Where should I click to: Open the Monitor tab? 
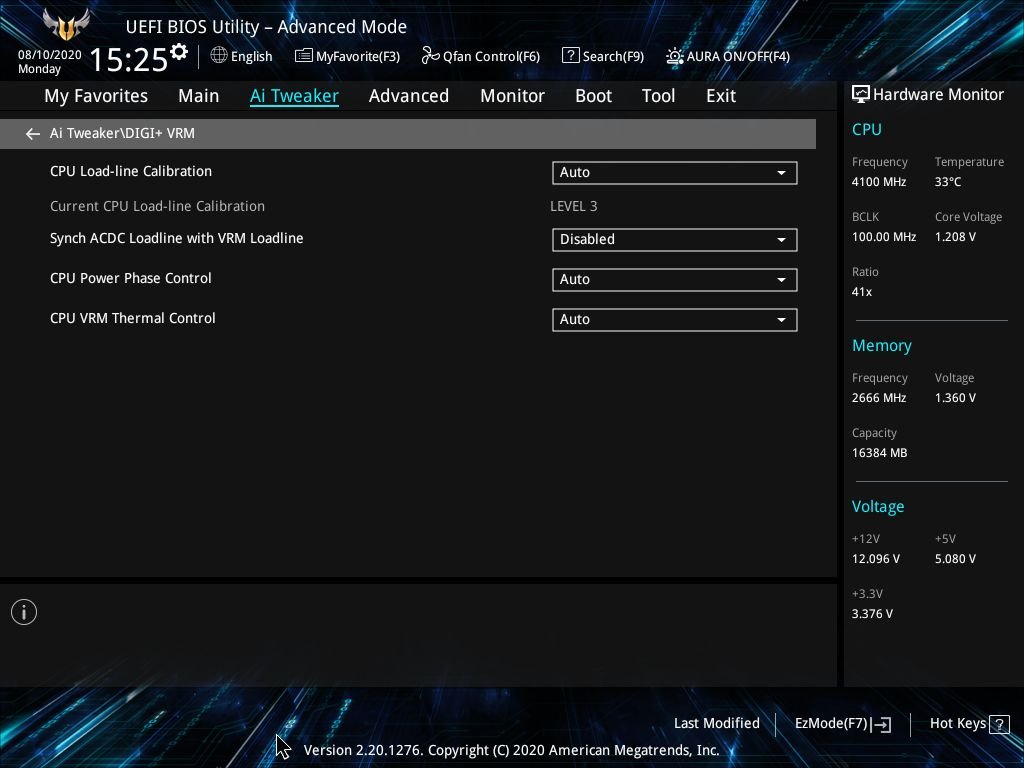pos(513,96)
